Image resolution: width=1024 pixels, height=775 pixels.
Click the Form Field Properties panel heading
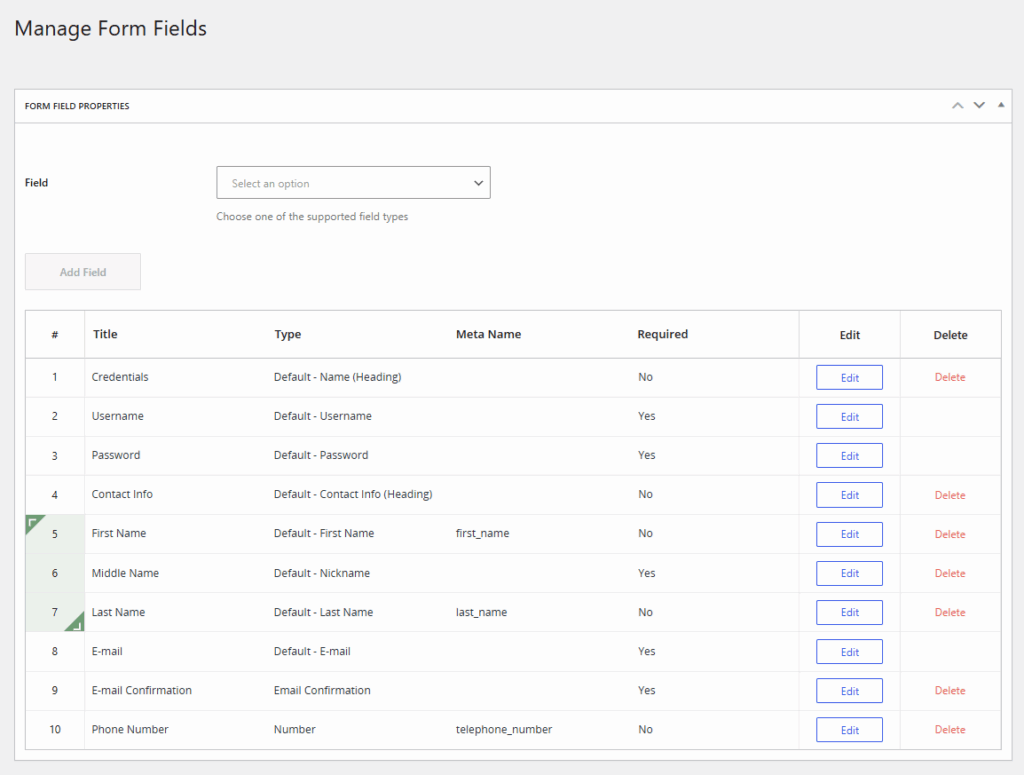77,106
